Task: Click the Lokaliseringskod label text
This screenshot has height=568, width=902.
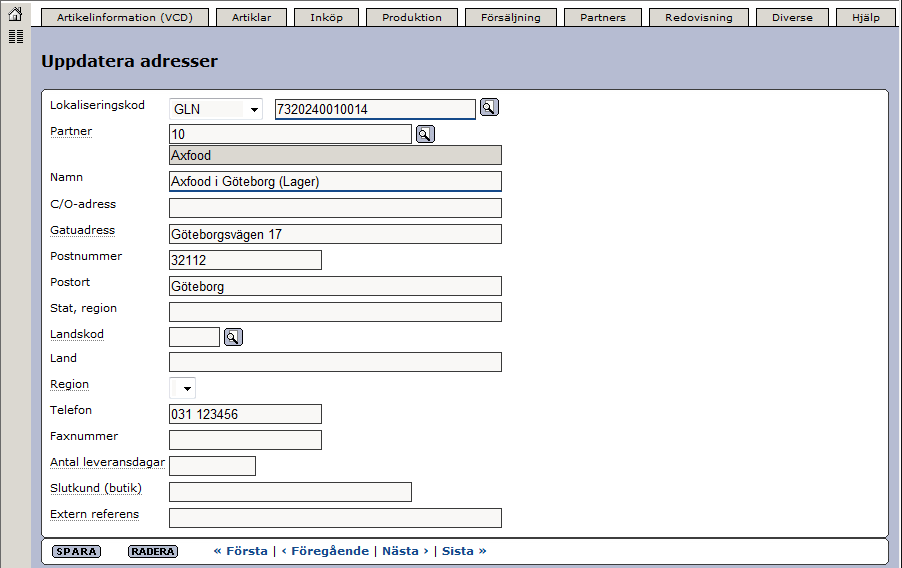Action: (97, 105)
